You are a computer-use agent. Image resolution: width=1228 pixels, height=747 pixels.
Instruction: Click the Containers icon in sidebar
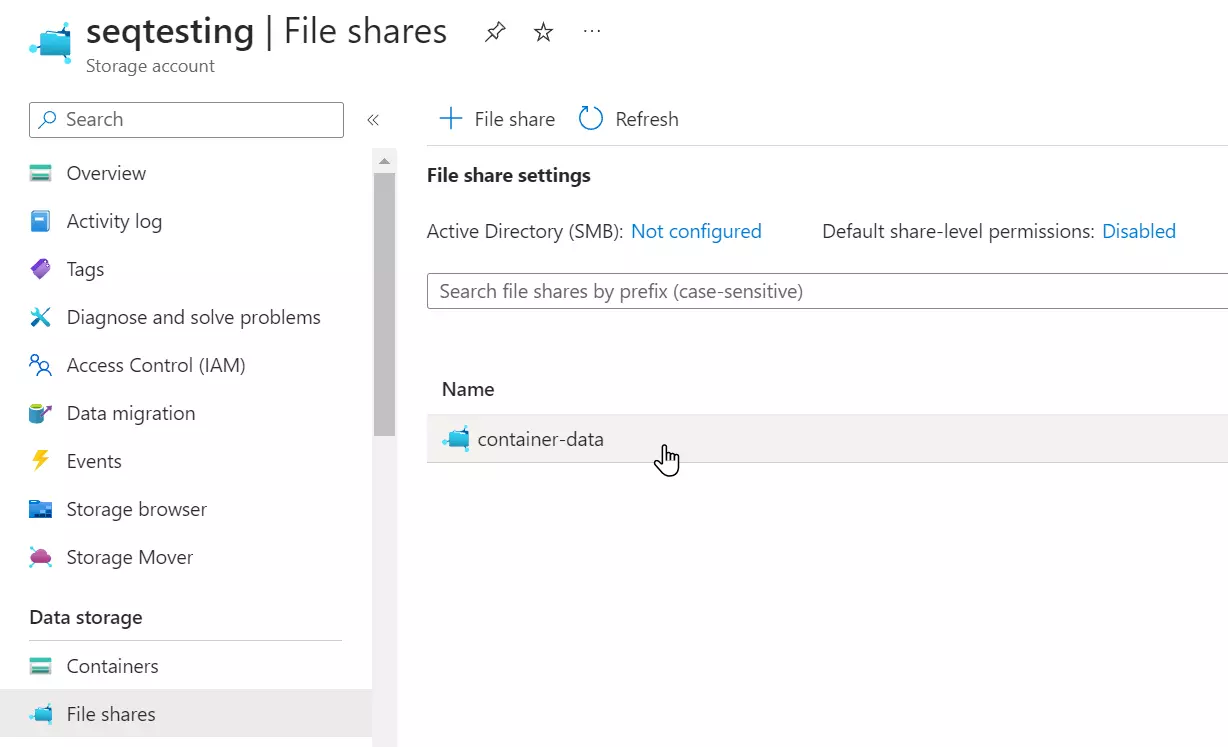pos(40,666)
